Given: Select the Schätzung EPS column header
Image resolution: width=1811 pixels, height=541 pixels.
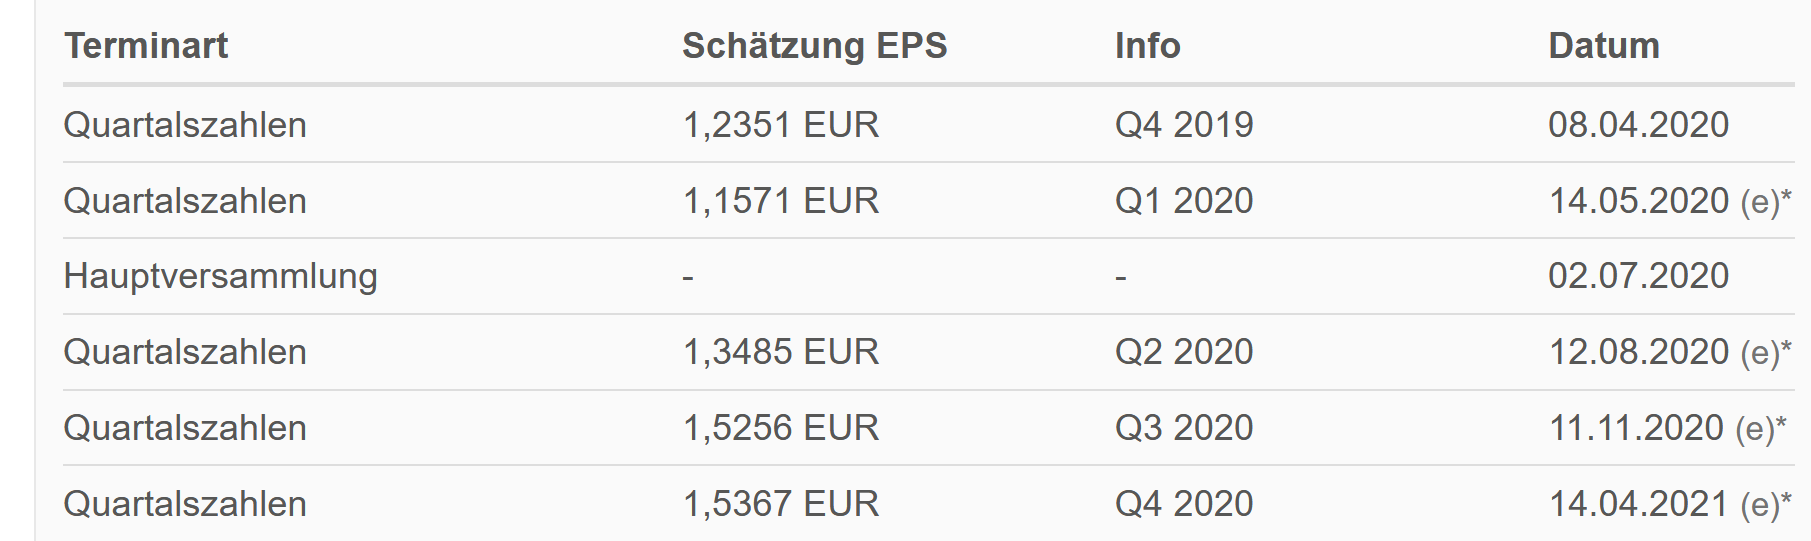Looking at the screenshot, I should point(814,46).
